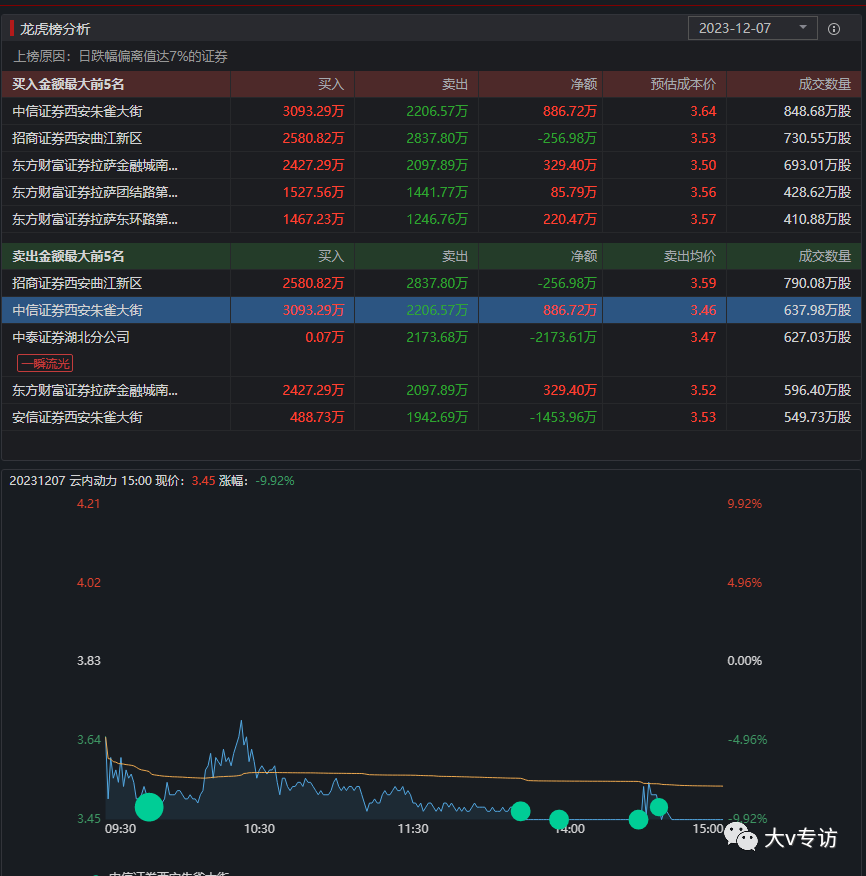Select the 中泰证券湖北分公司 row

431,350
